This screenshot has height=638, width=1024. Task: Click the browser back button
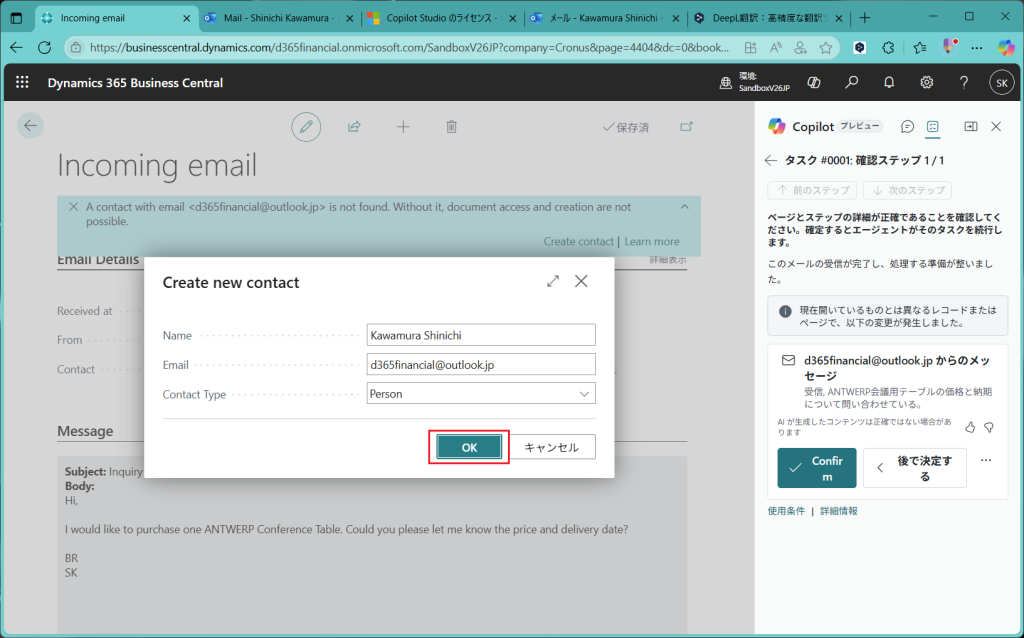pyautogui.click(x=16, y=47)
